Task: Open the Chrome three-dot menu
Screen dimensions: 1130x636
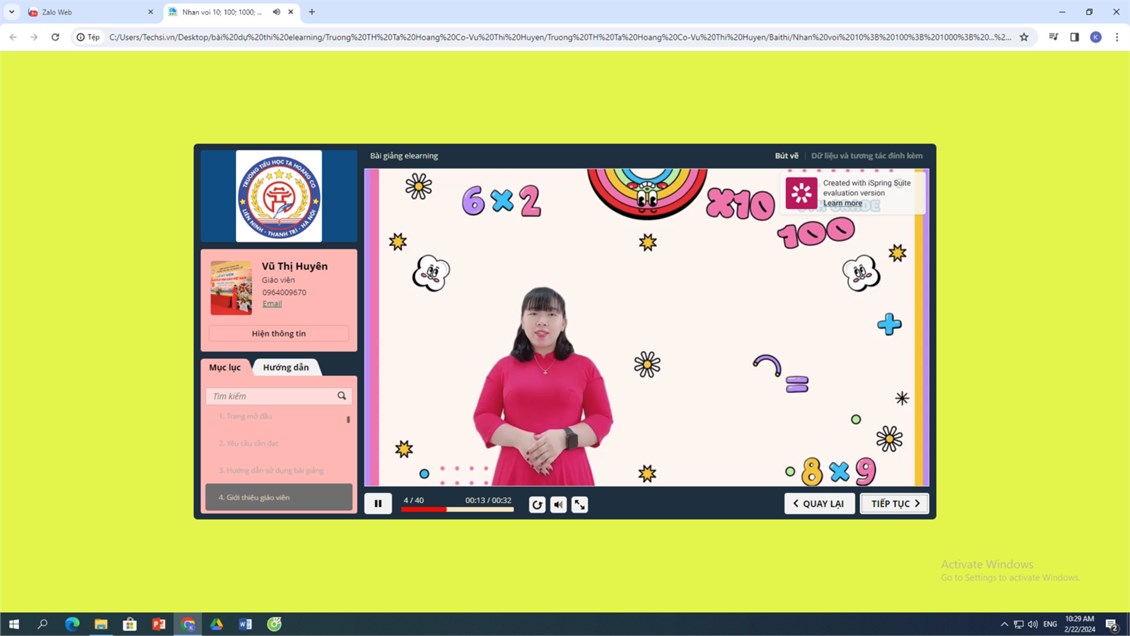Action: tap(1117, 37)
